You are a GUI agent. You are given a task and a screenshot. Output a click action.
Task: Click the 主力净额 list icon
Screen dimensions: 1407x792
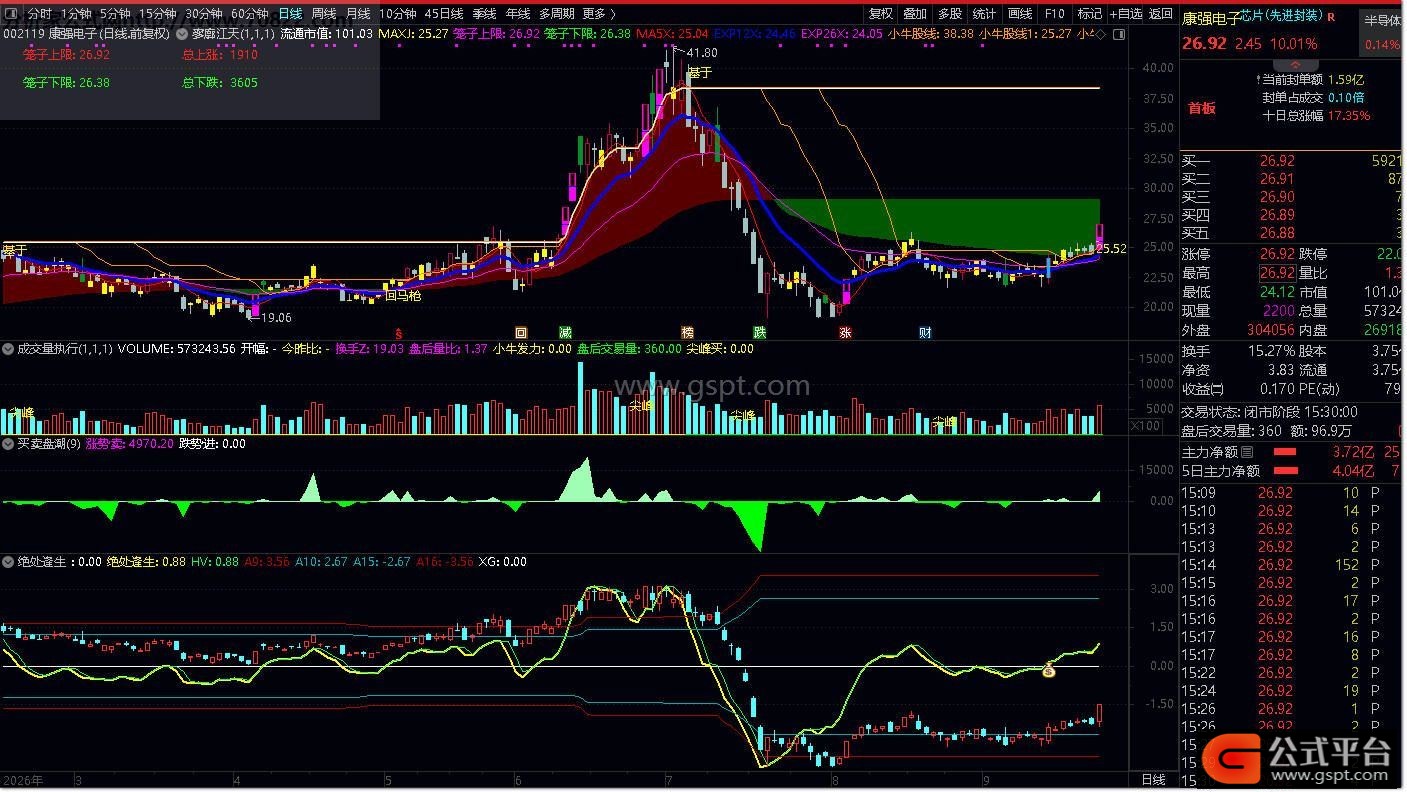[x=1246, y=453]
